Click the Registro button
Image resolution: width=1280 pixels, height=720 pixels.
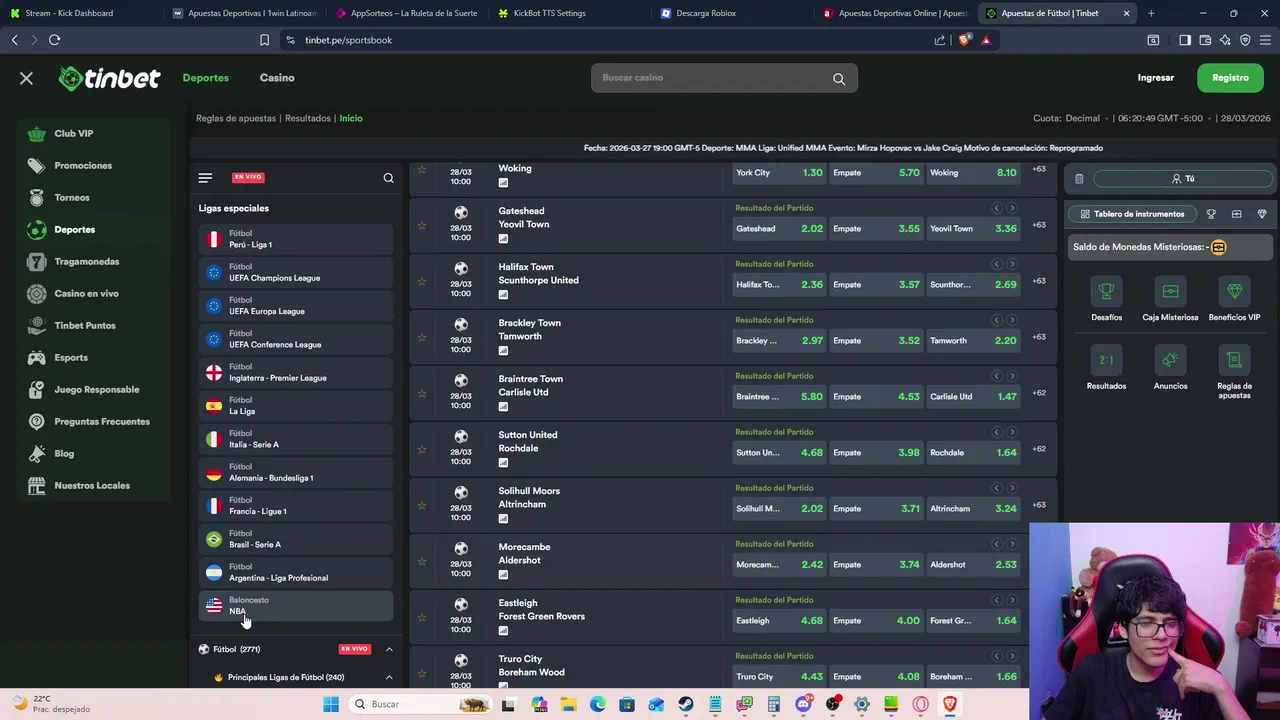click(1230, 78)
